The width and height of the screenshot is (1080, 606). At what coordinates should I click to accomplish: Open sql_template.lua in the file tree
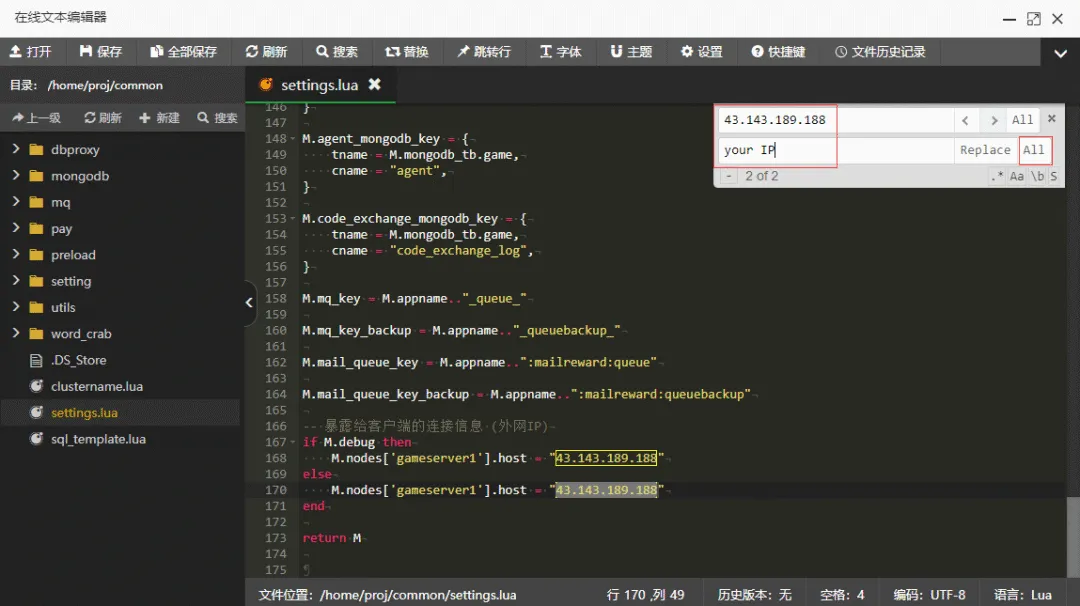(x=98, y=439)
